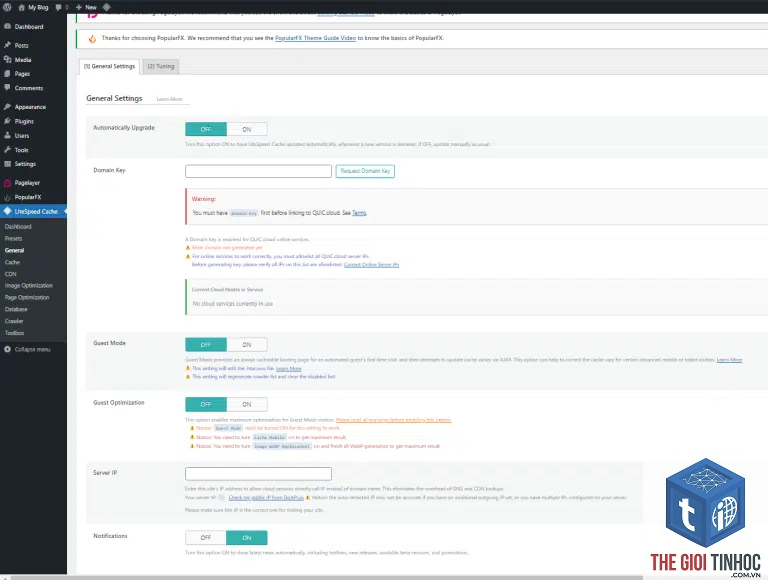Click the PopularFX flame icon in notice

coord(92,38)
